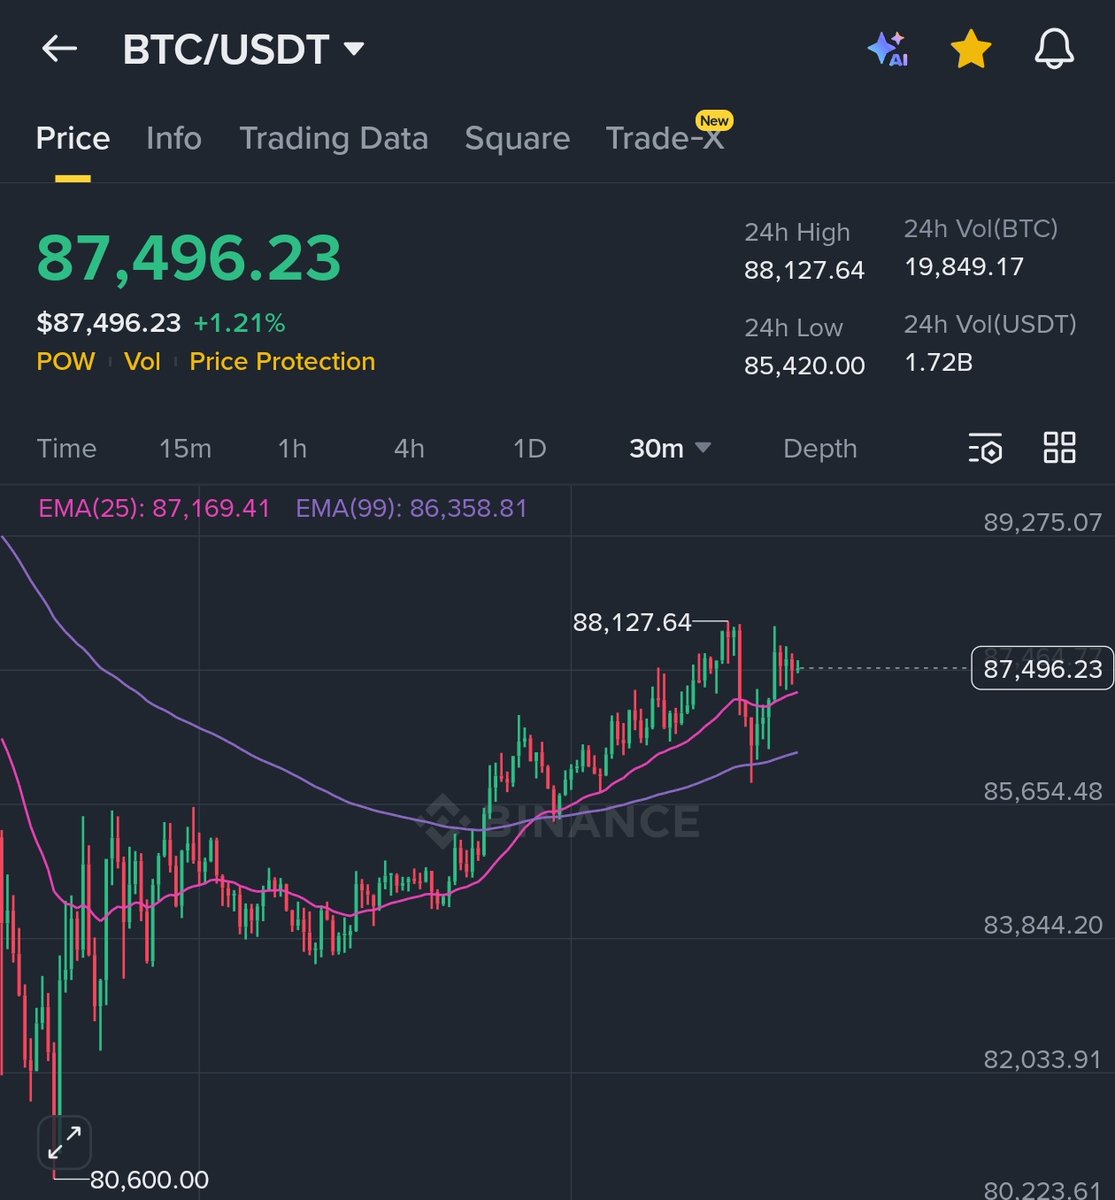Tap the large 87,496.23 price
This screenshot has height=1200, width=1115.
[x=189, y=257]
